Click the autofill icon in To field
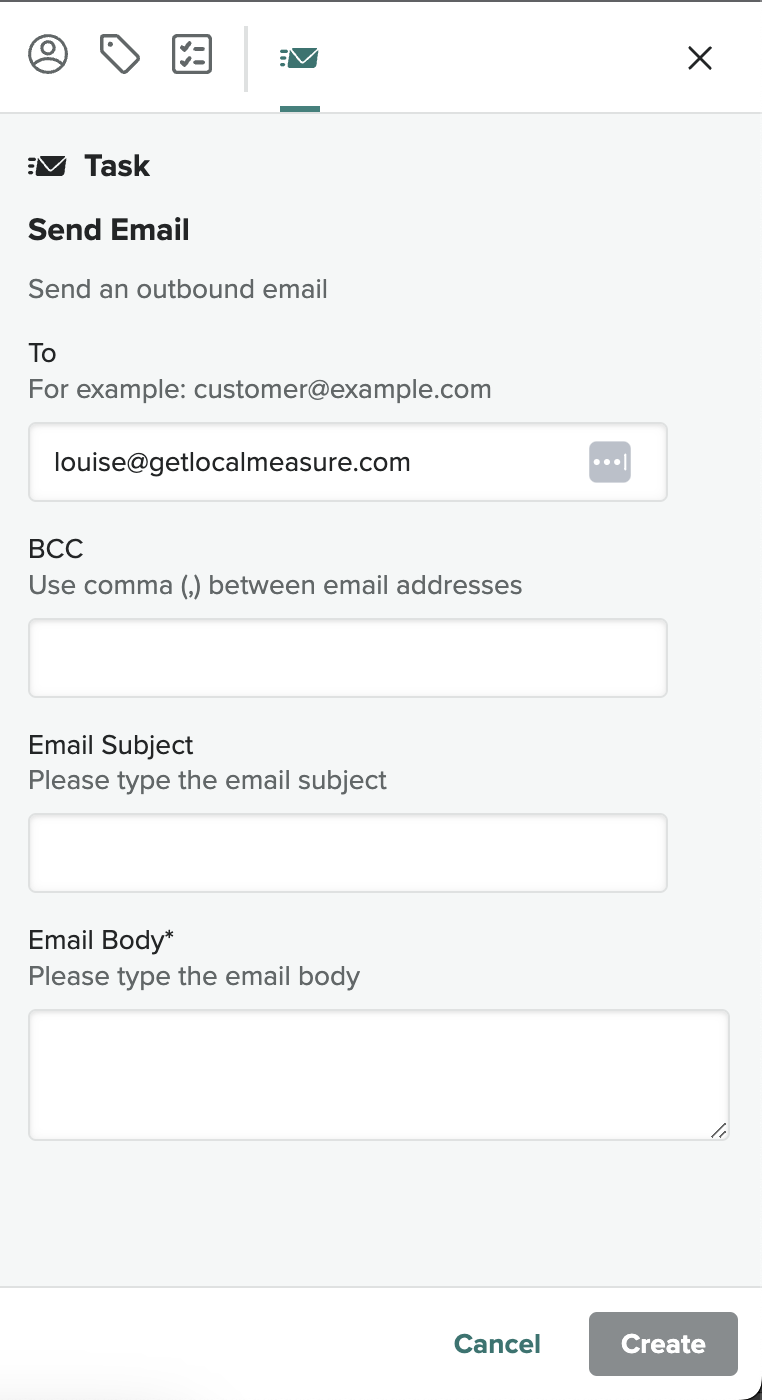The width and height of the screenshot is (762, 1400). coord(610,462)
